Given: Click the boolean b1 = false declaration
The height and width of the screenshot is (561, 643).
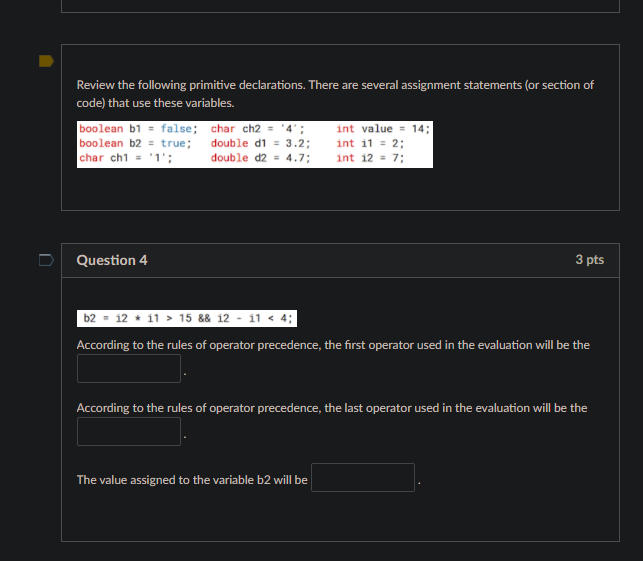Looking at the screenshot, I should [x=138, y=129].
